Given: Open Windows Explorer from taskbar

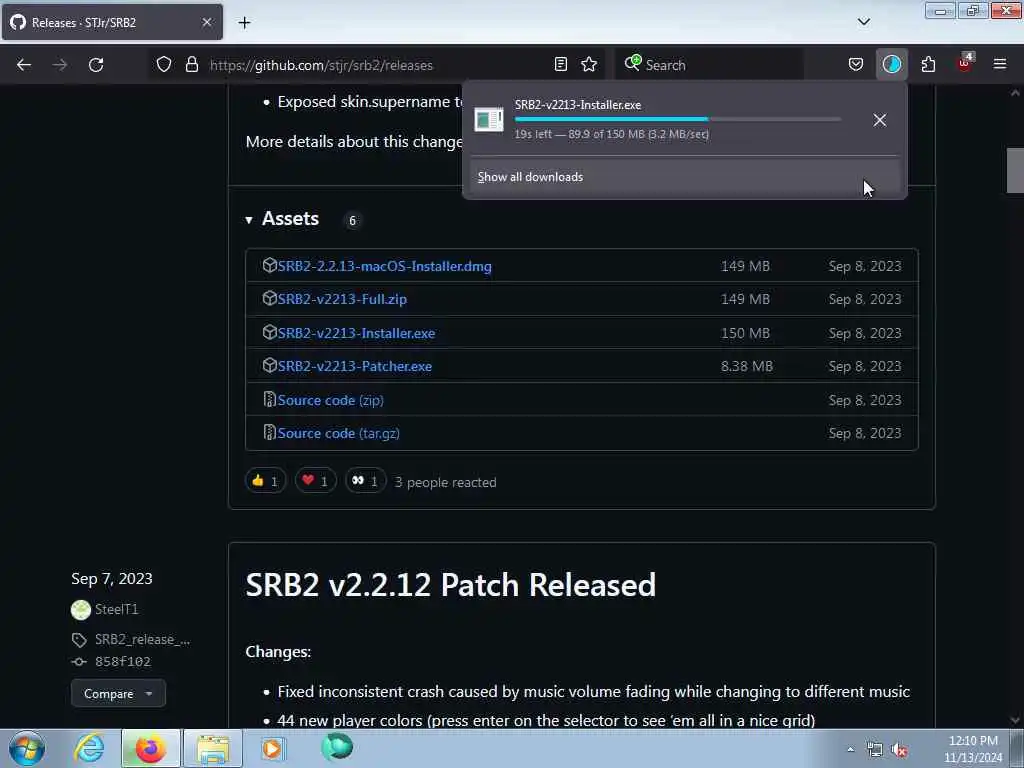Looking at the screenshot, I should pyautogui.click(x=213, y=748).
